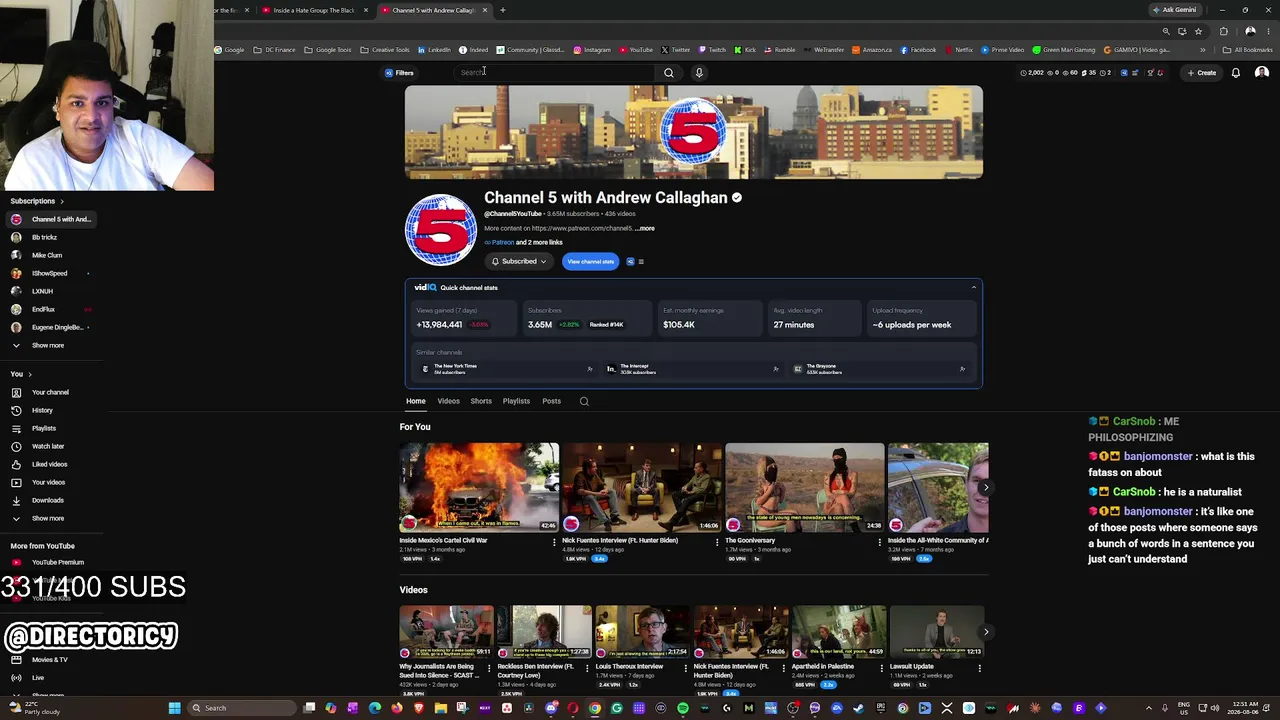Open IShowSpeed subscription channel
Screen dimensions: 1280x720
49,273
